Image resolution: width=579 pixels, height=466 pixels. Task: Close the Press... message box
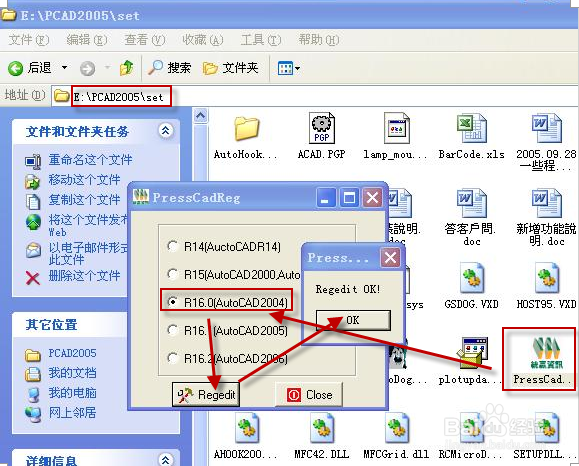(x=390, y=257)
